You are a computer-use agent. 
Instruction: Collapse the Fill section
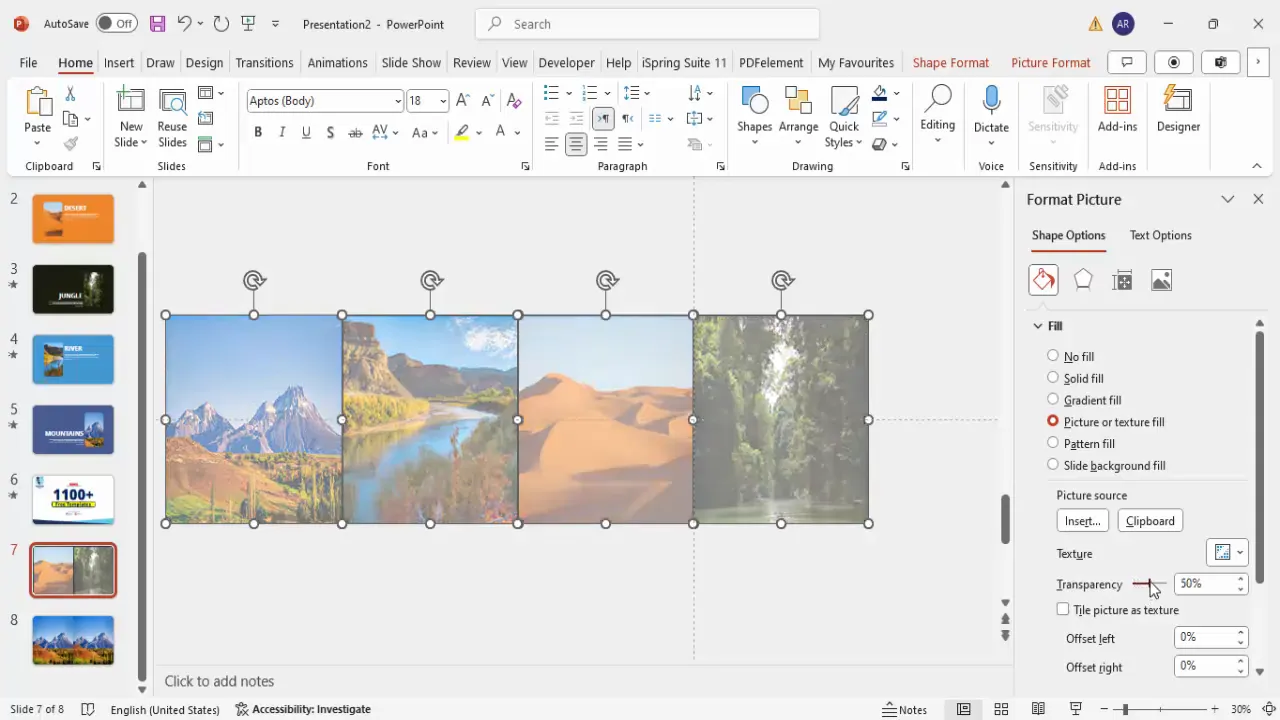[x=1038, y=326]
